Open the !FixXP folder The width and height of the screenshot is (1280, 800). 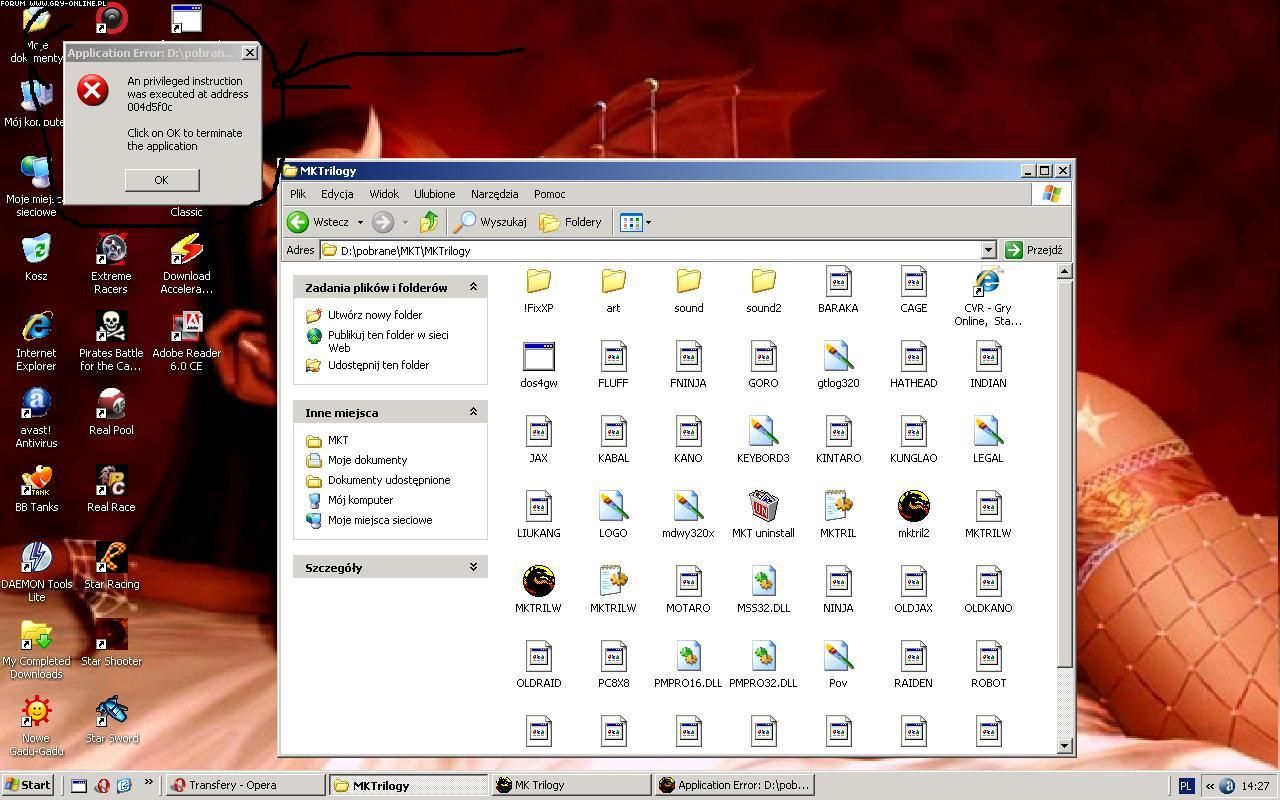(x=538, y=282)
